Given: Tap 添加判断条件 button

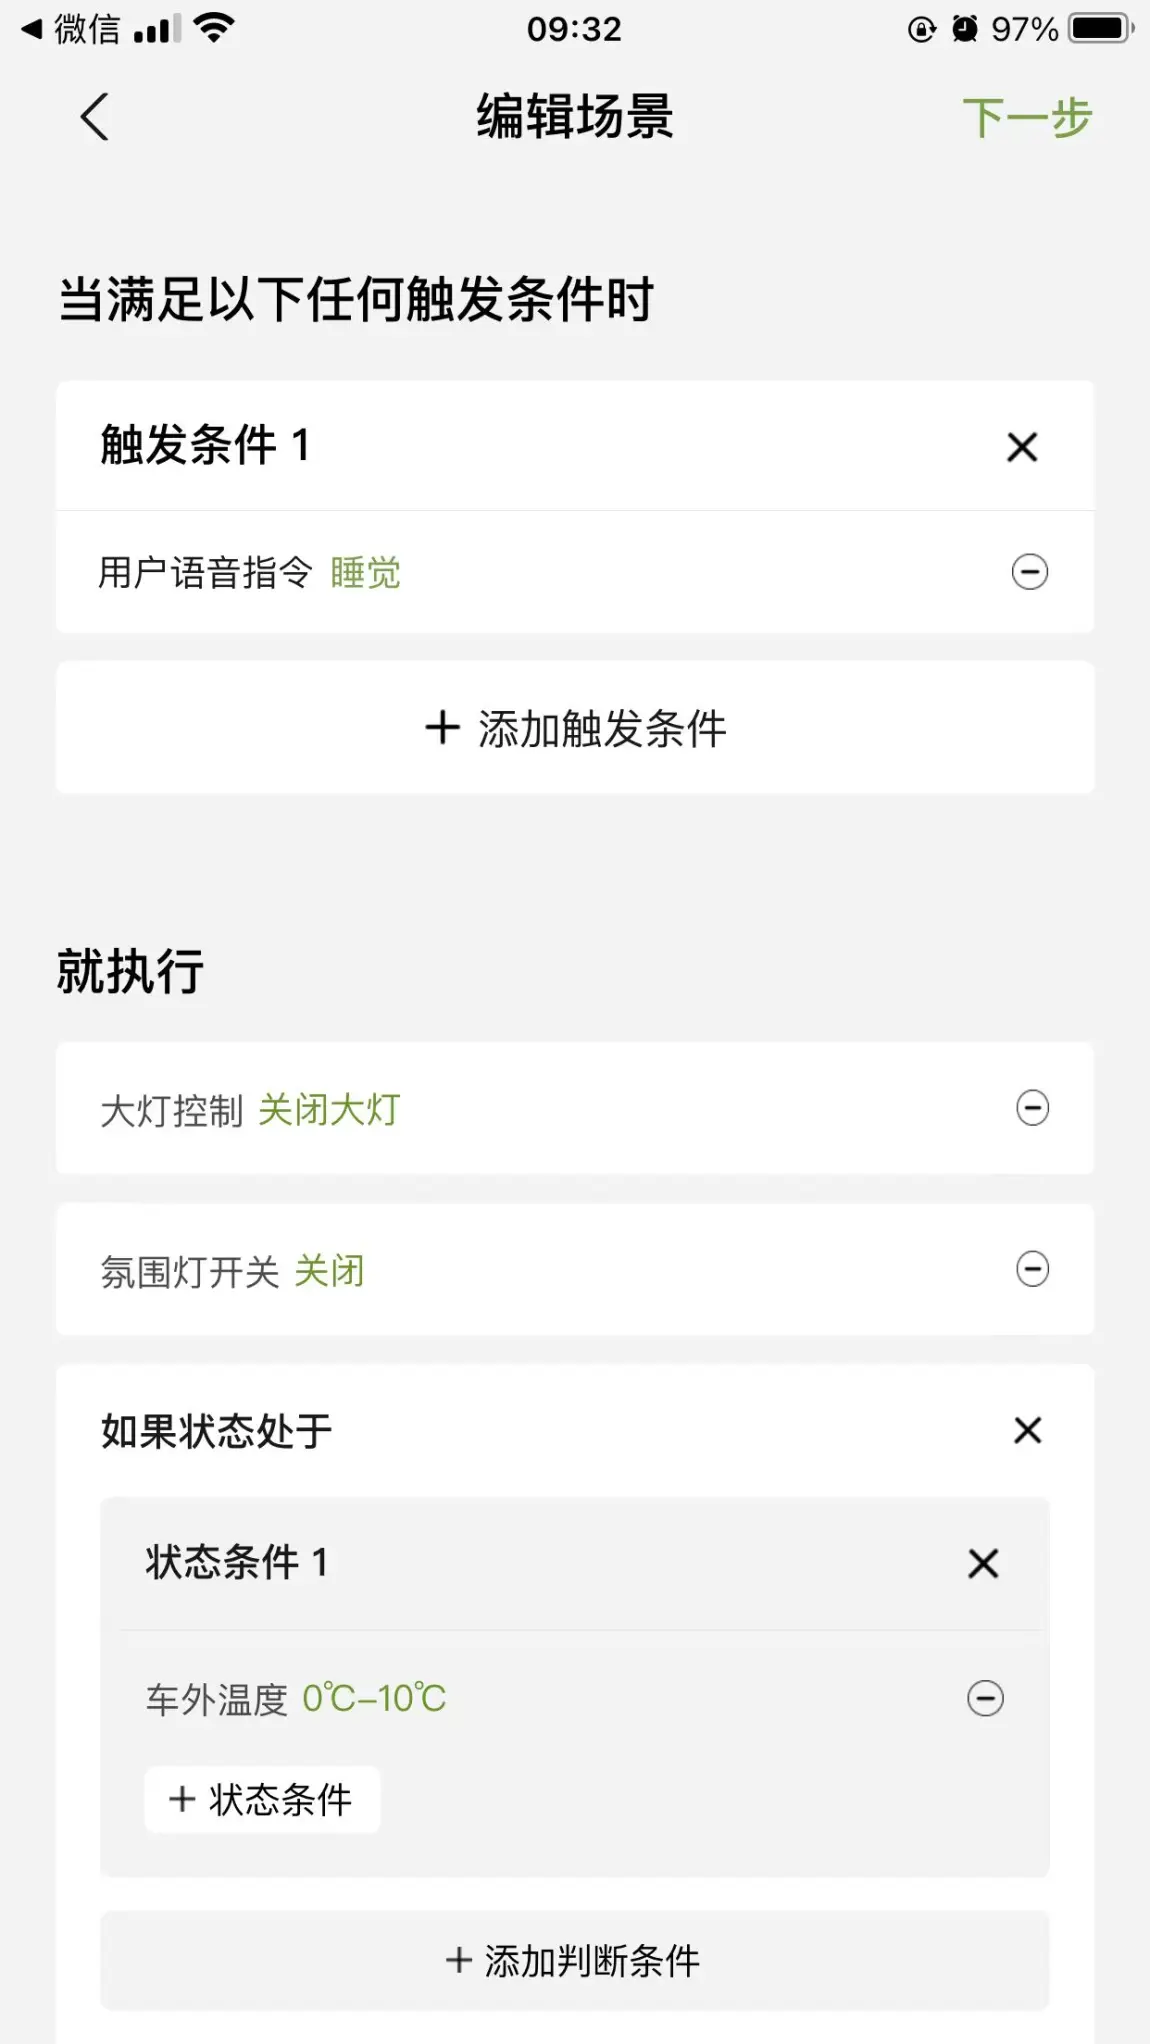Looking at the screenshot, I should [574, 1961].
